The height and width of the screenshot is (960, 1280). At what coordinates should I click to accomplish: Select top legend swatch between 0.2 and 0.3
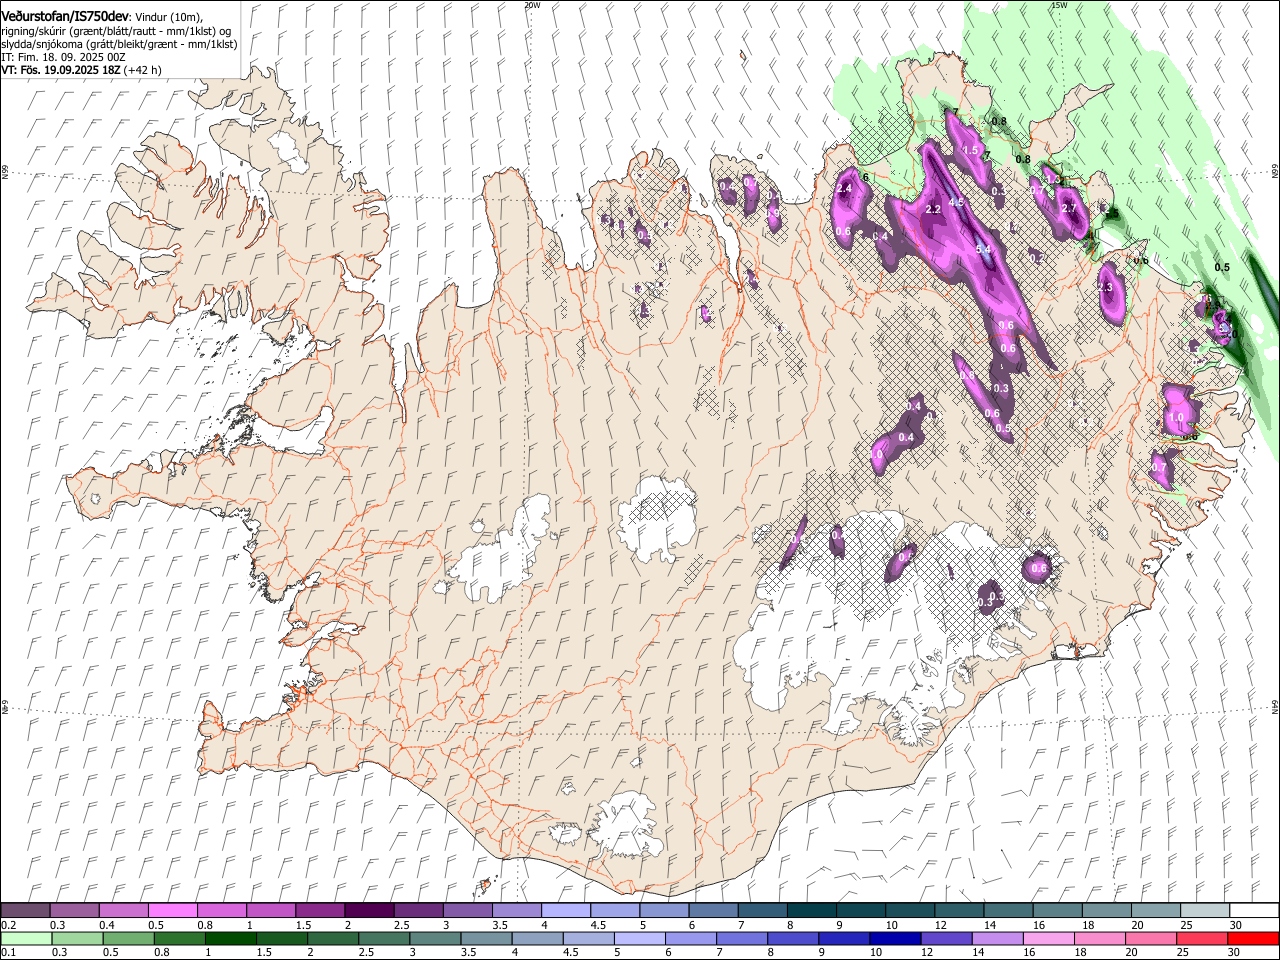click(x=25, y=911)
